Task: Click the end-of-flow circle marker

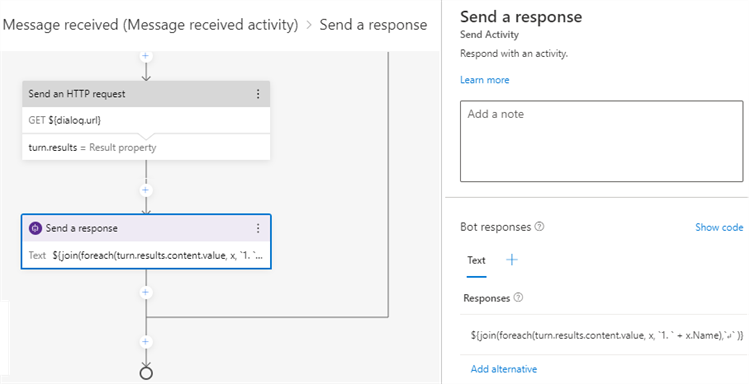Action: pyautogui.click(x=146, y=373)
